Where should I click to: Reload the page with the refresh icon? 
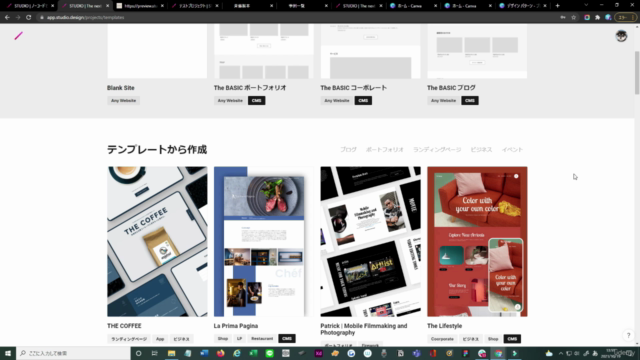(29, 18)
